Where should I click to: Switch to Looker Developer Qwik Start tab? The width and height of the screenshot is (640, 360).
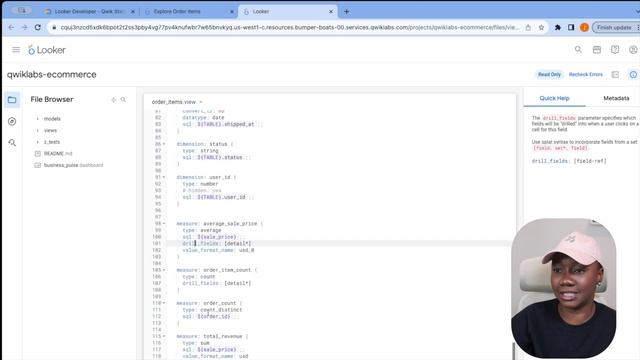tap(89, 11)
